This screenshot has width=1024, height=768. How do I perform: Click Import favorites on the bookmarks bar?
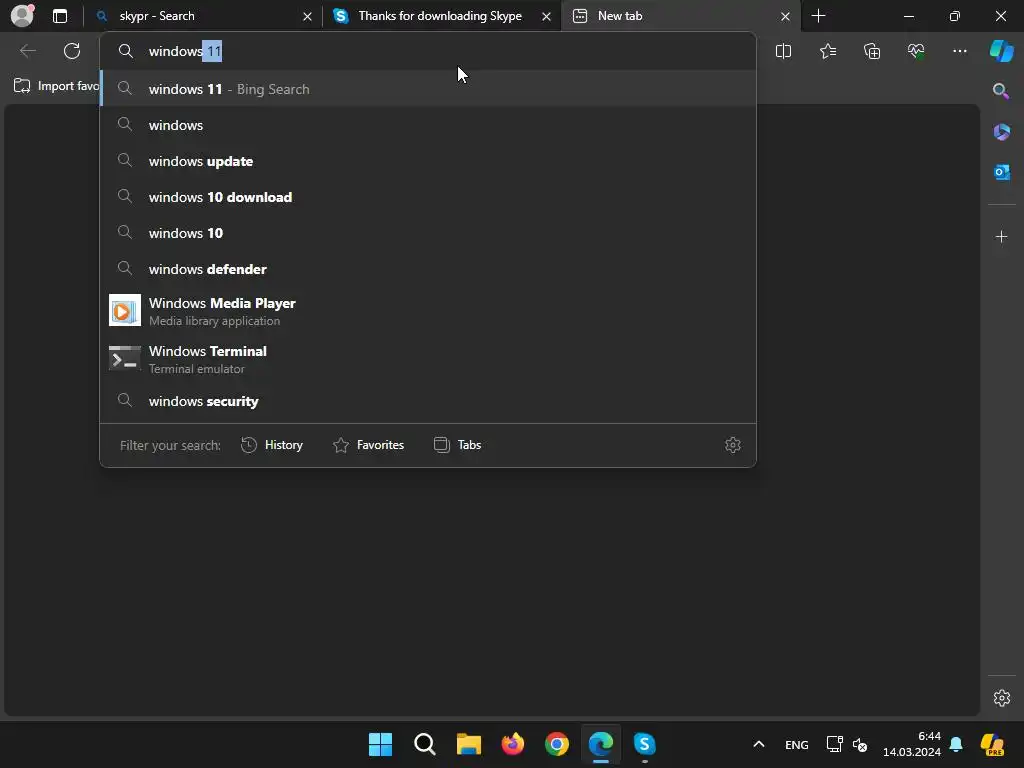(56, 86)
